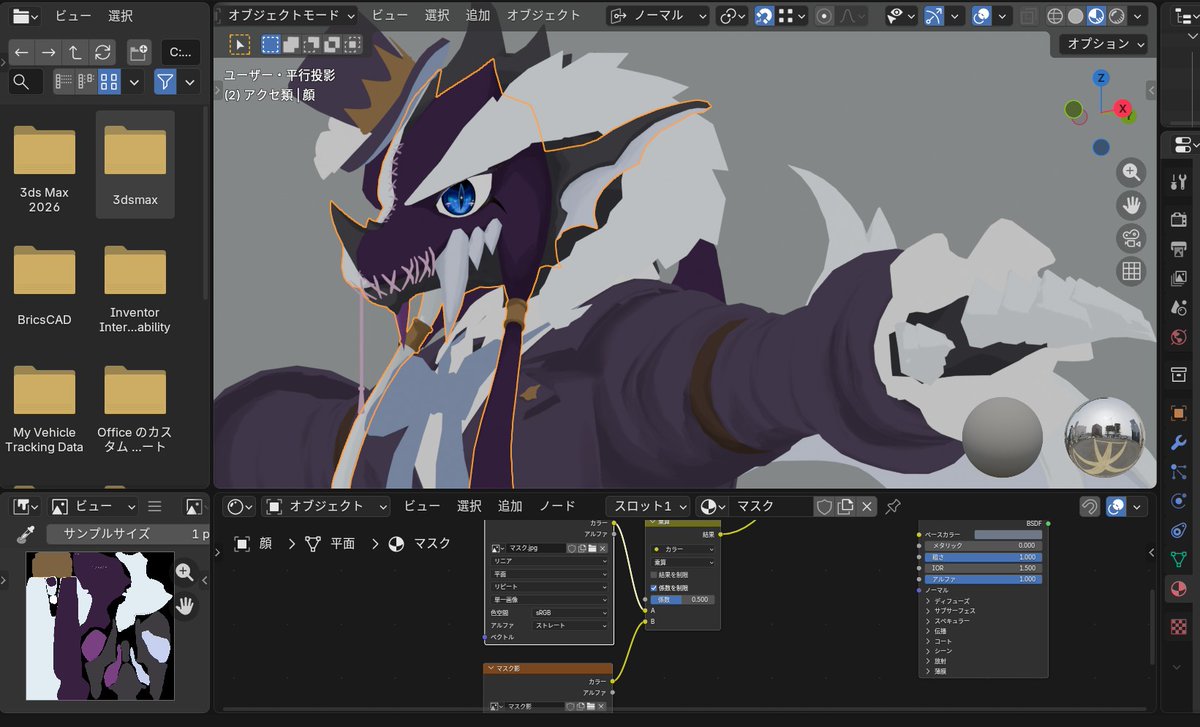This screenshot has height=727, width=1200.
Task: Go to parent directory in file browser
Action: tap(76, 52)
